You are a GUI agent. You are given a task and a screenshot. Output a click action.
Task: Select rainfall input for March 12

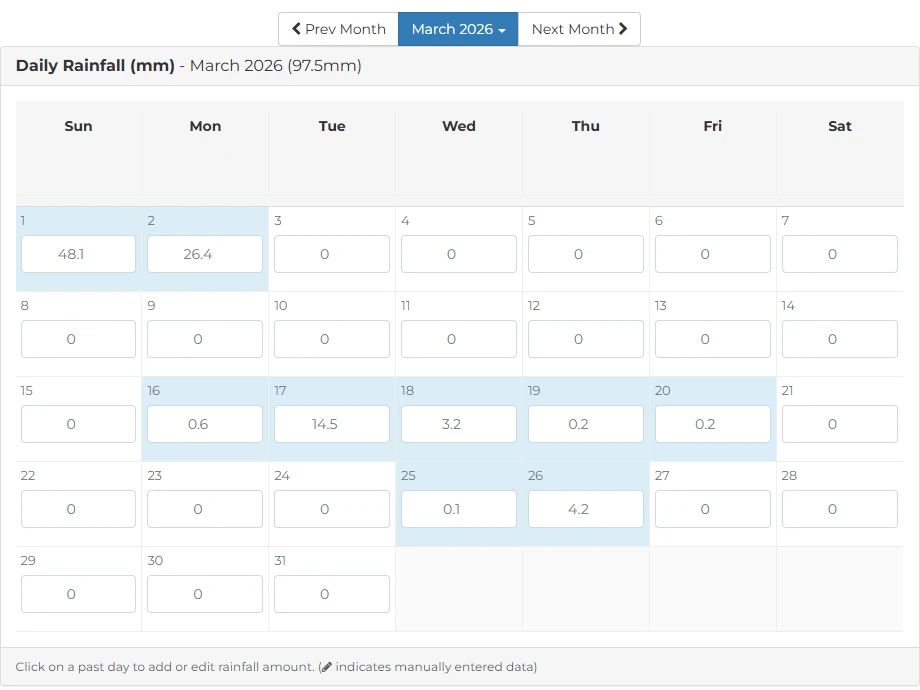pos(586,339)
